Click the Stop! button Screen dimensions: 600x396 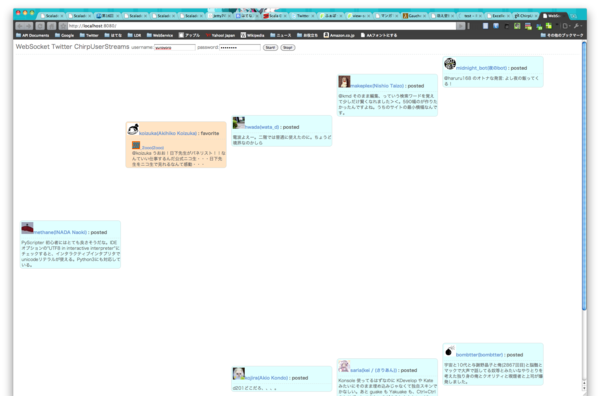pos(288,47)
